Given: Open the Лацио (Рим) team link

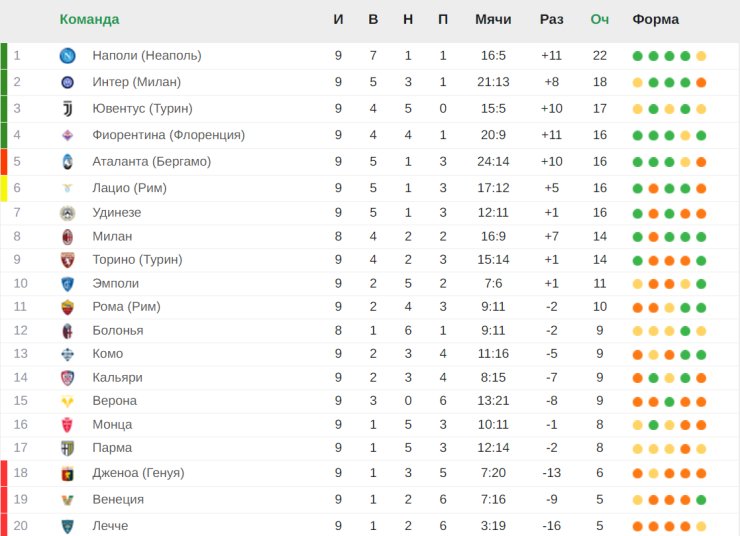Looking at the screenshot, I should point(129,188).
